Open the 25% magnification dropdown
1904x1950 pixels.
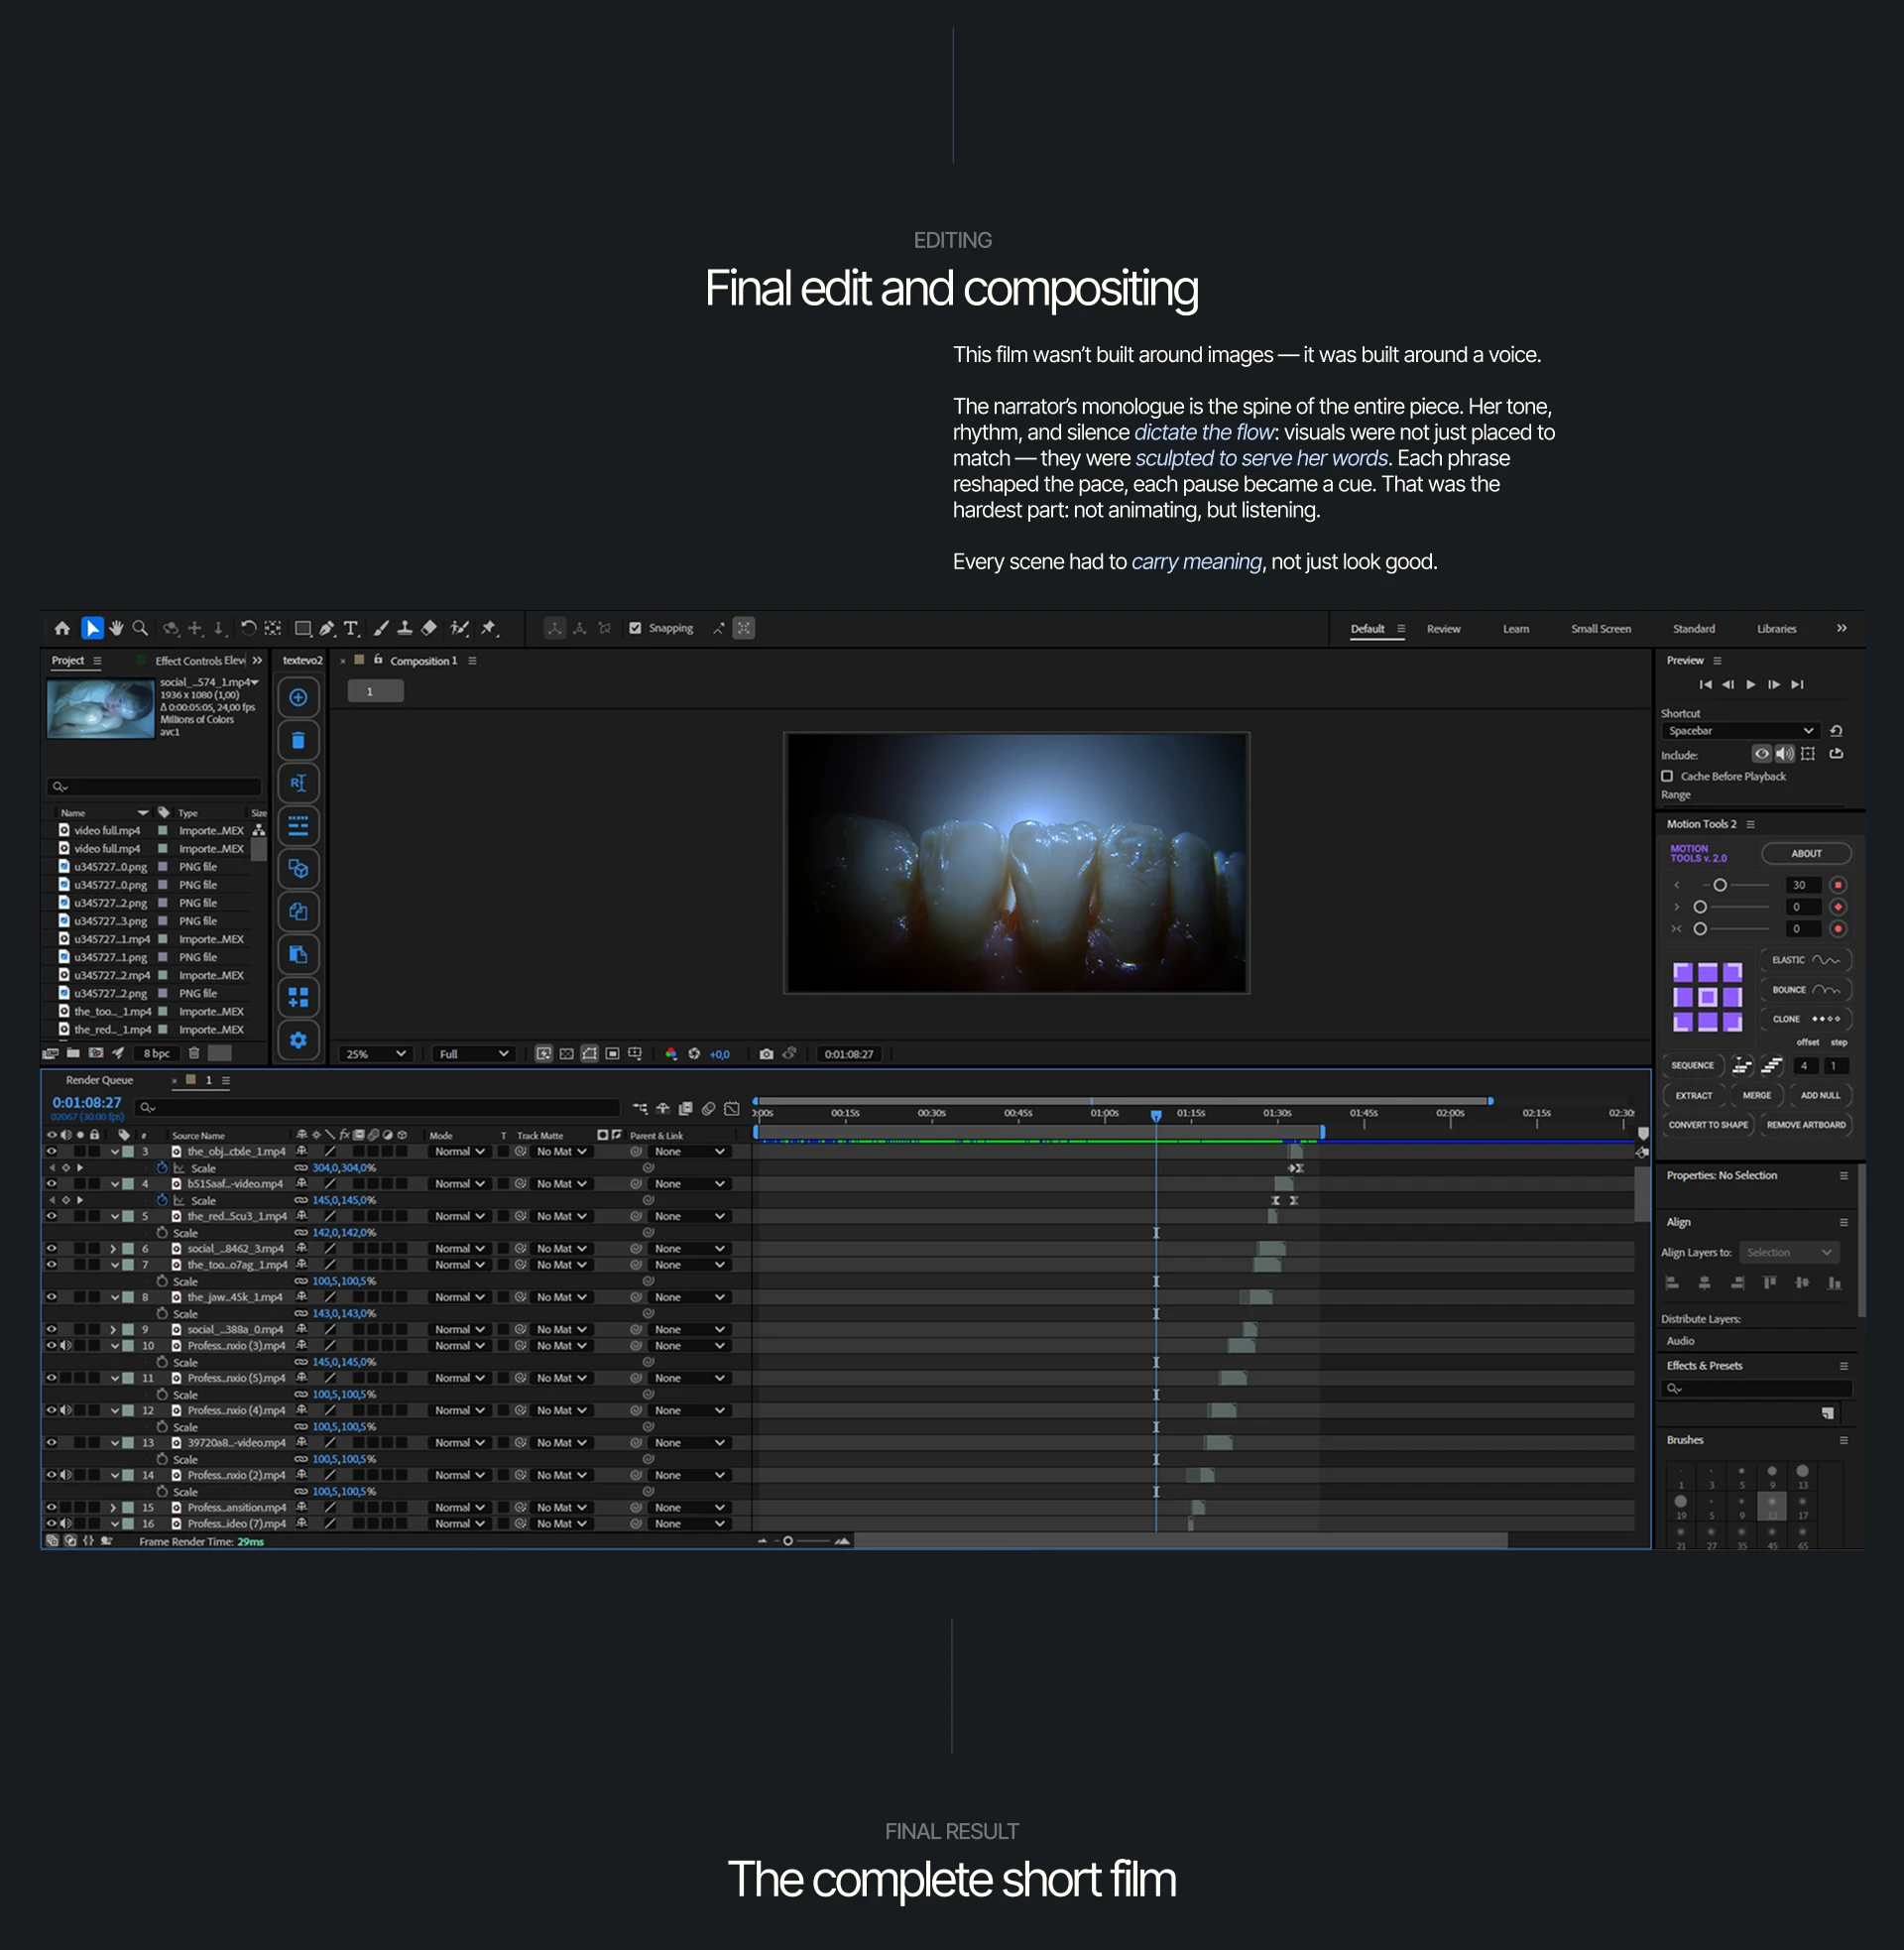pos(375,1054)
